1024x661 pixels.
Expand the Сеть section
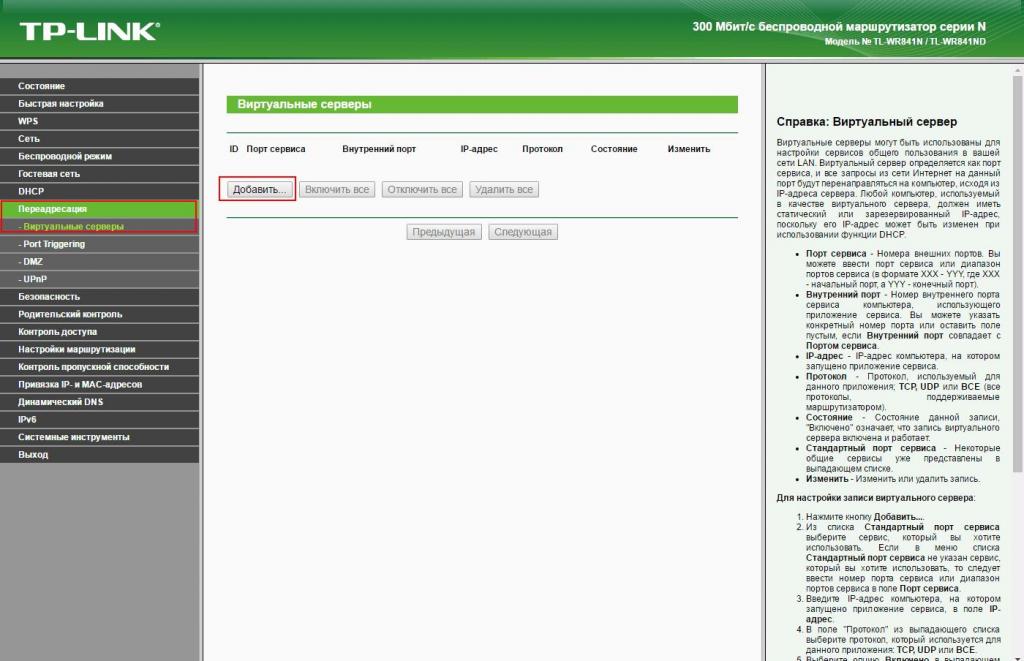tap(99, 139)
